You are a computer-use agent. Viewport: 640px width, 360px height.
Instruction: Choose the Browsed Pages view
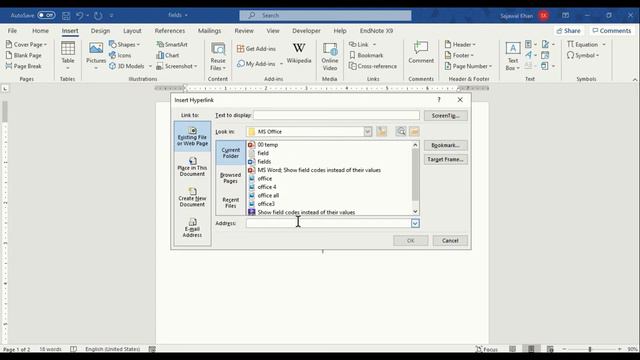pyautogui.click(x=231, y=178)
